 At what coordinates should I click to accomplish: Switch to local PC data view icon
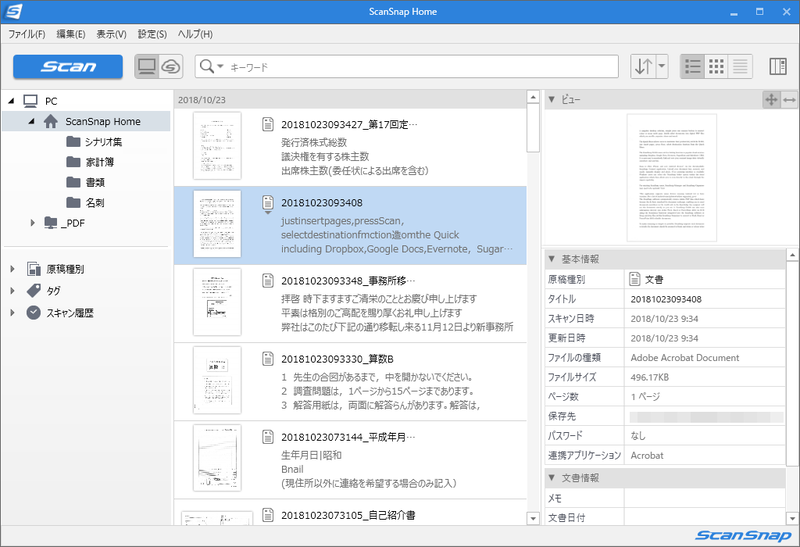pos(147,66)
